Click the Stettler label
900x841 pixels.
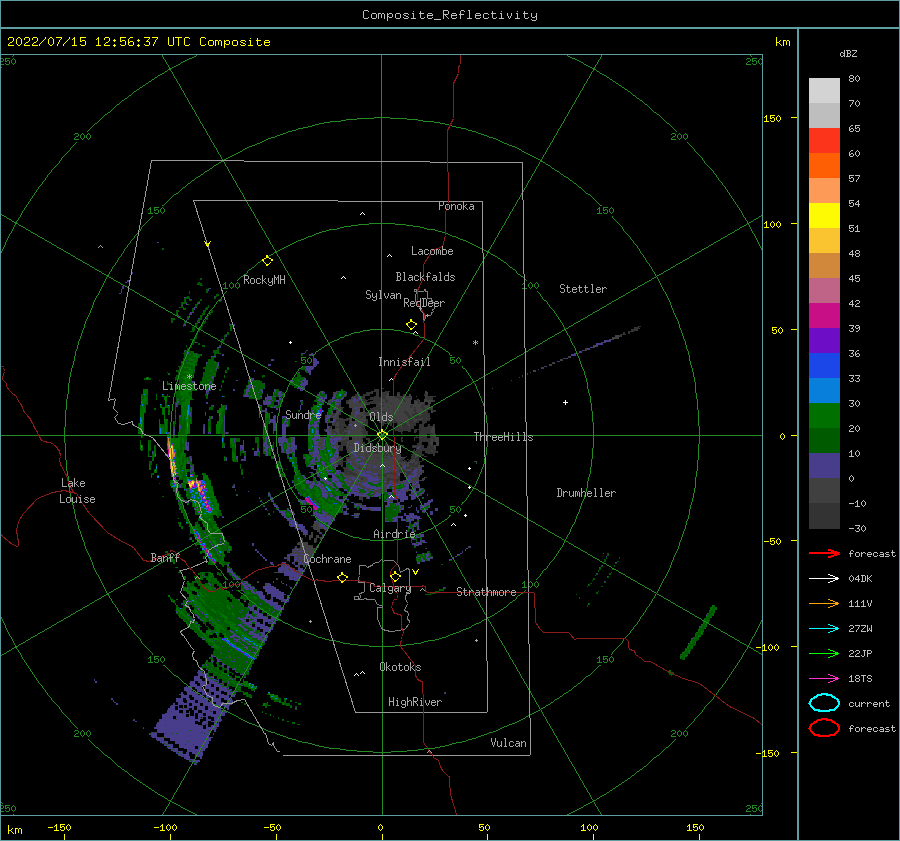[583, 289]
